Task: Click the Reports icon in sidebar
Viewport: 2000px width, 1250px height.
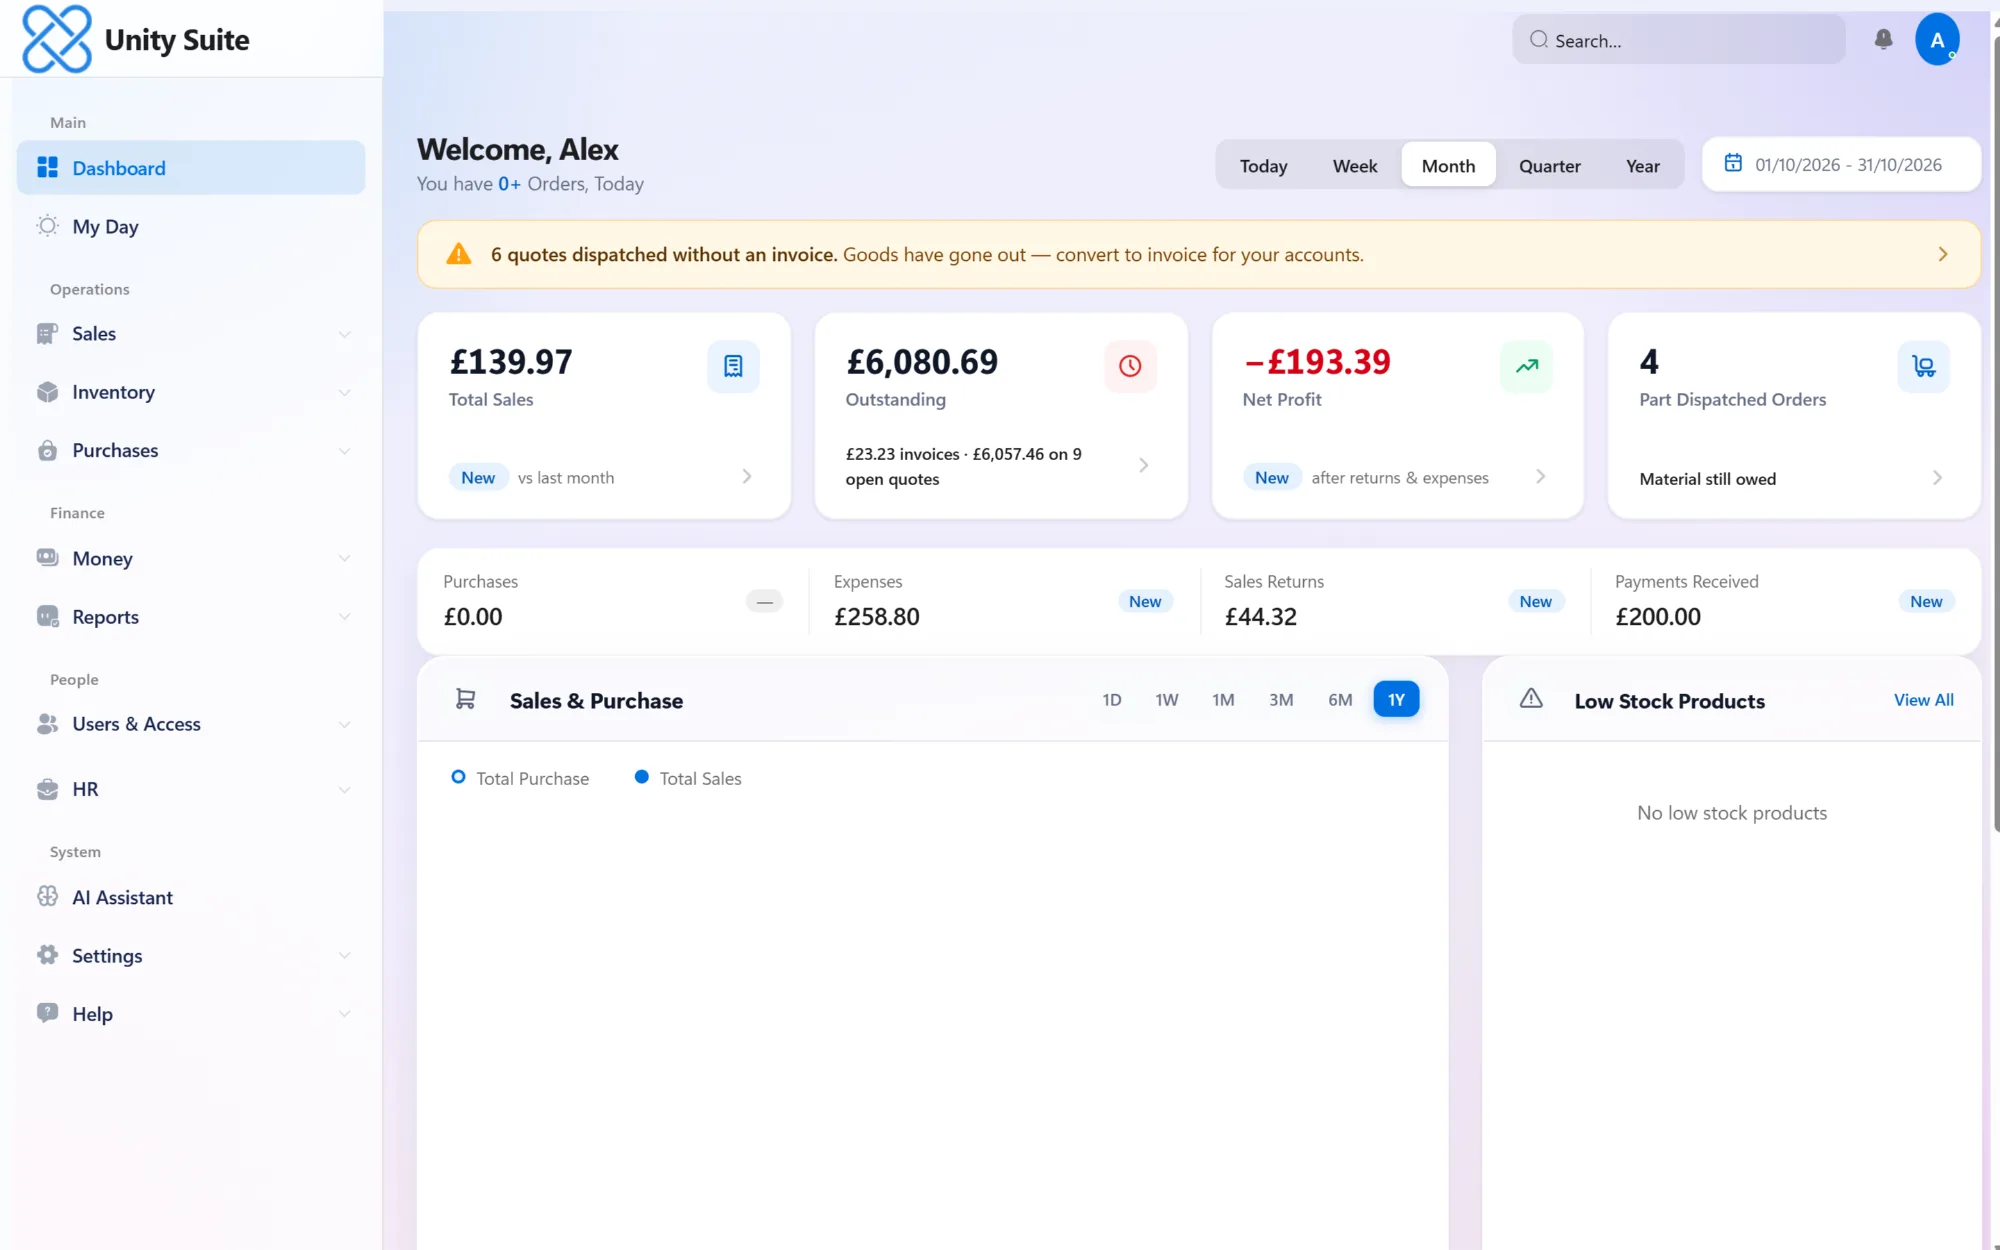Action: [47, 616]
